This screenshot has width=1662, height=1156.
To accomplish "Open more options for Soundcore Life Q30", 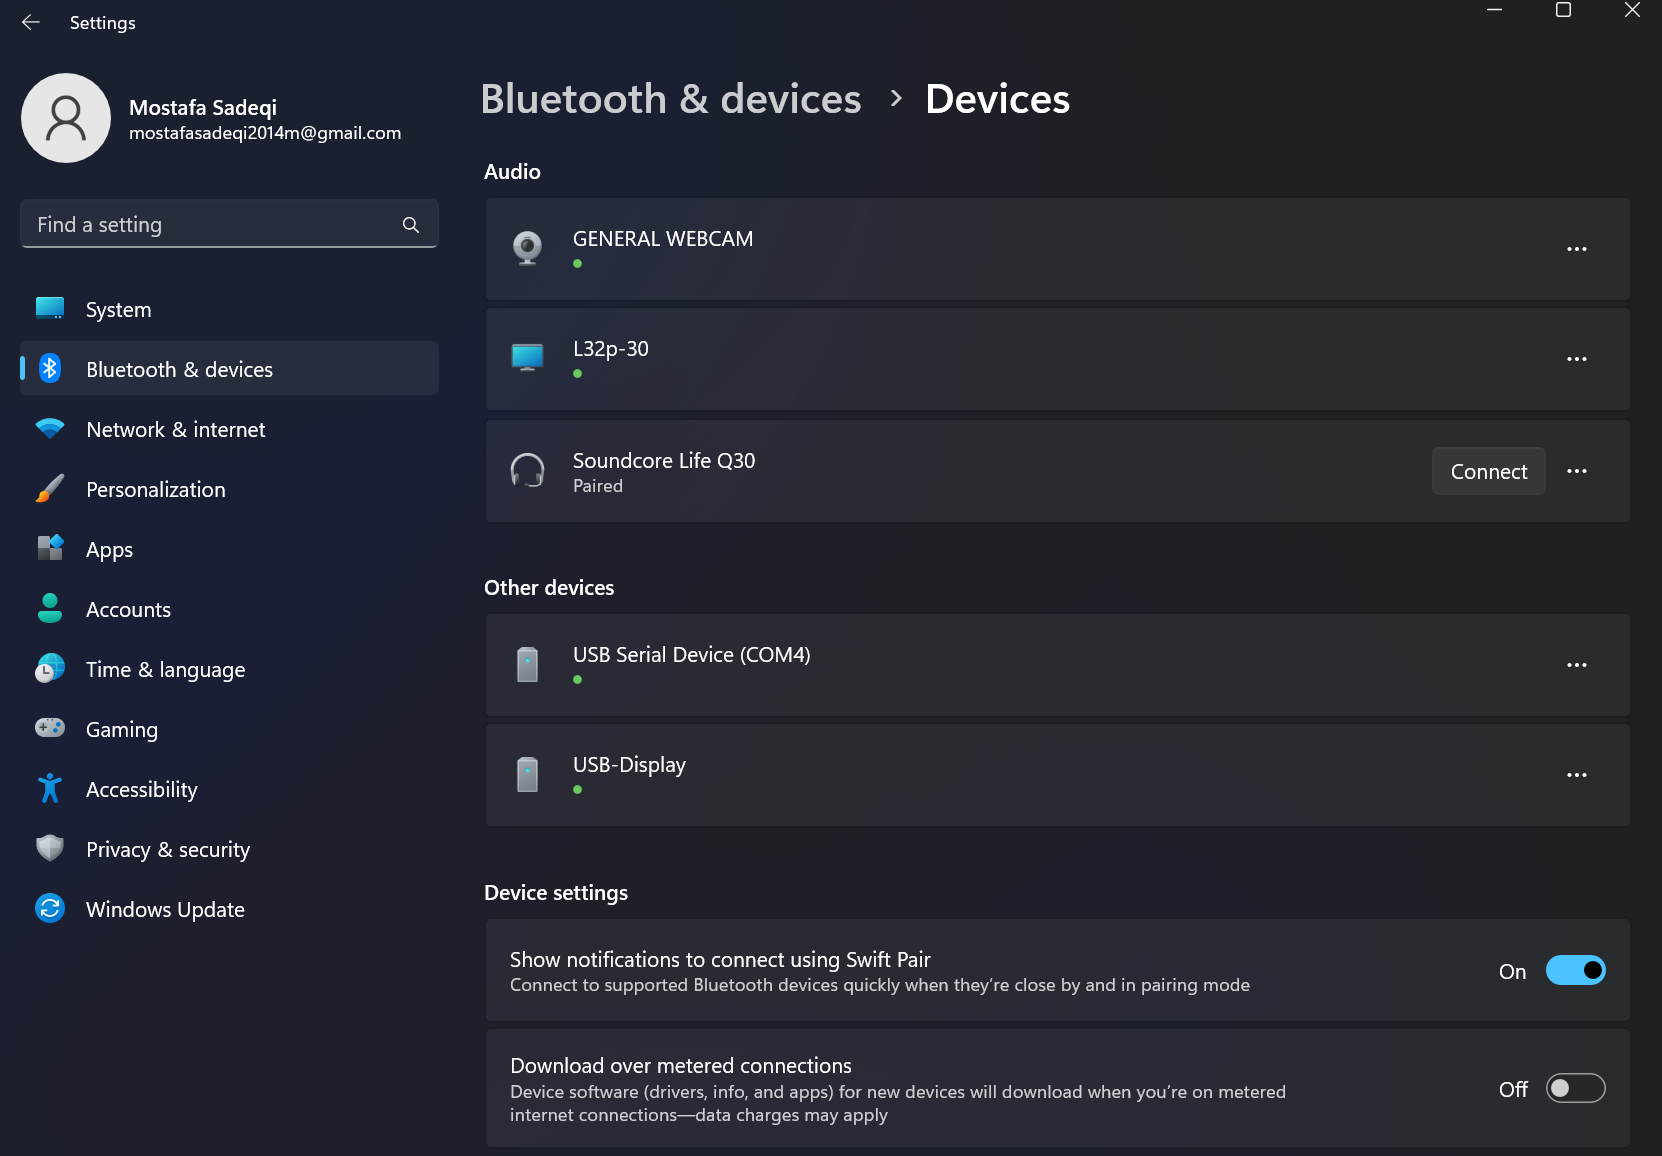I will [1577, 471].
